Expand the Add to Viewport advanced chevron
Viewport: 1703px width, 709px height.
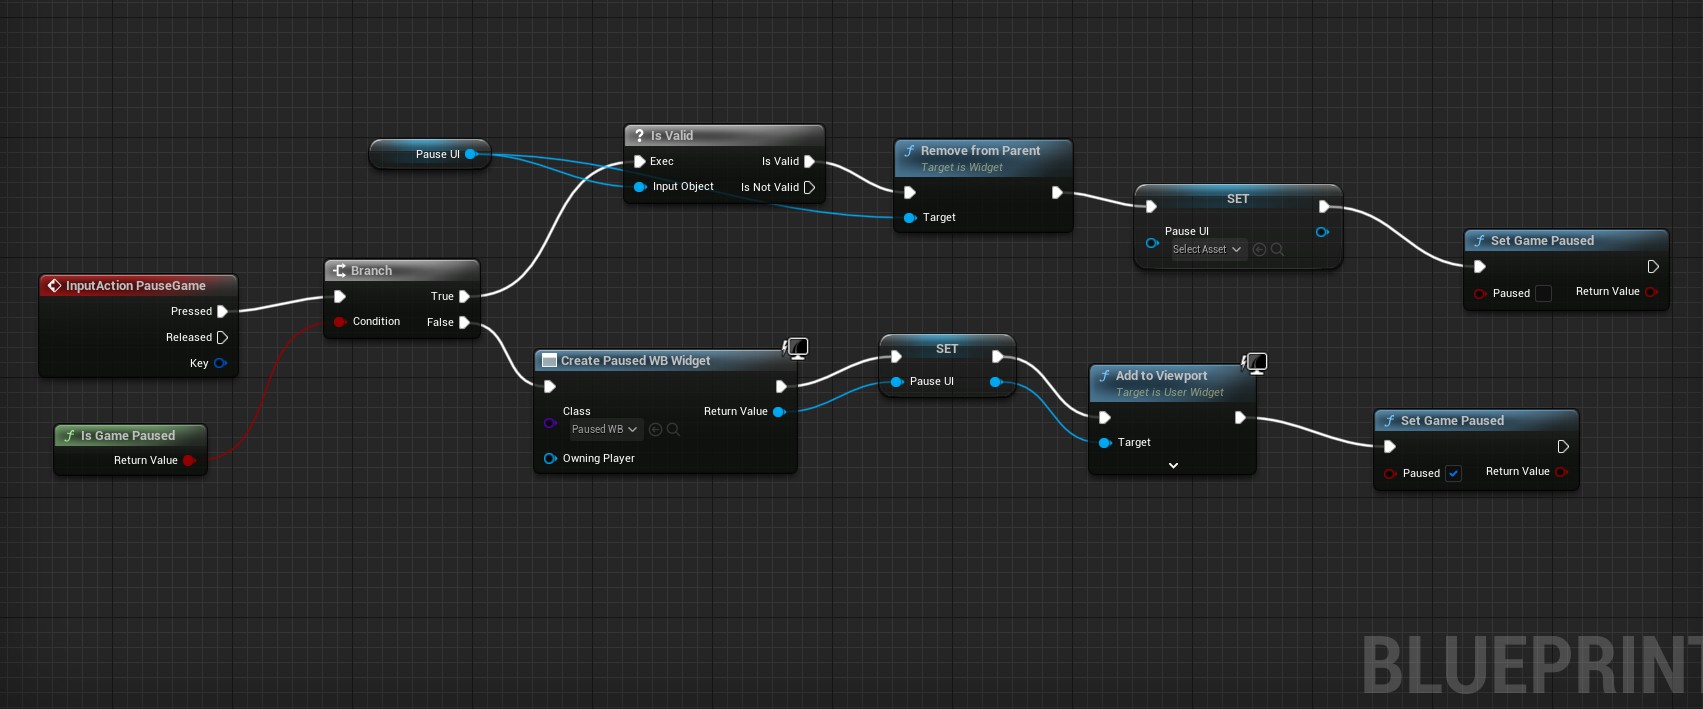[1173, 465]
